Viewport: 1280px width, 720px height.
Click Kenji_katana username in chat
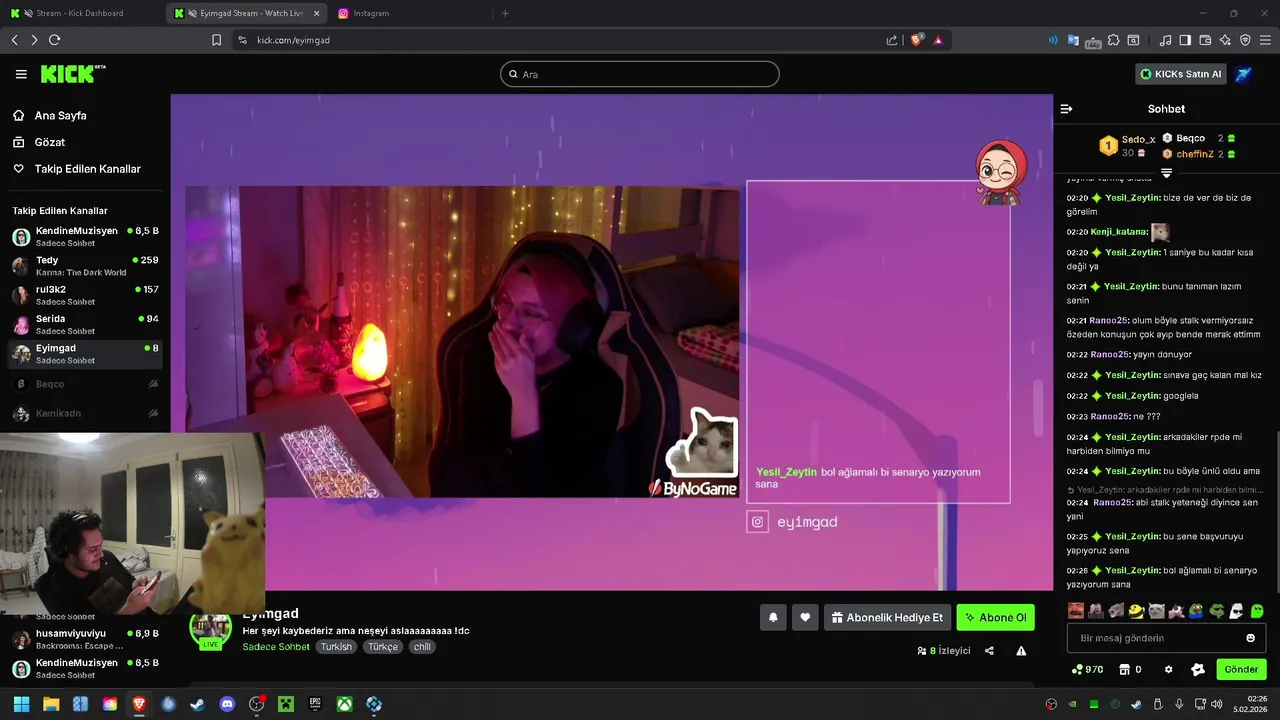(x=1119, y=232)
